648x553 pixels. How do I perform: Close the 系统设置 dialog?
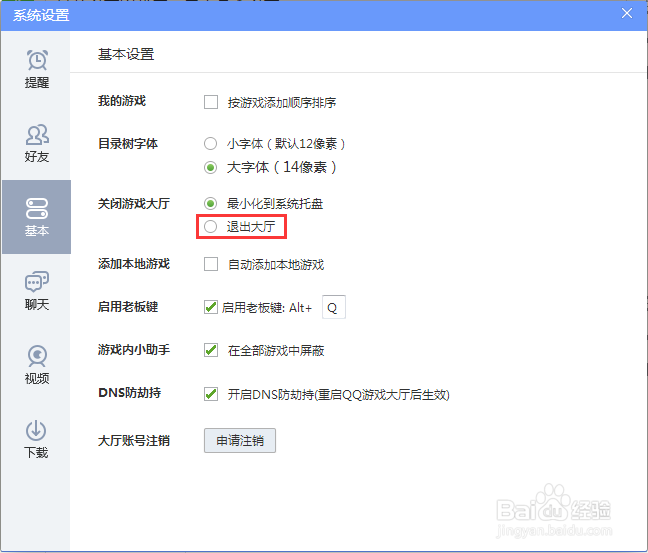click(x=627, y=13)
